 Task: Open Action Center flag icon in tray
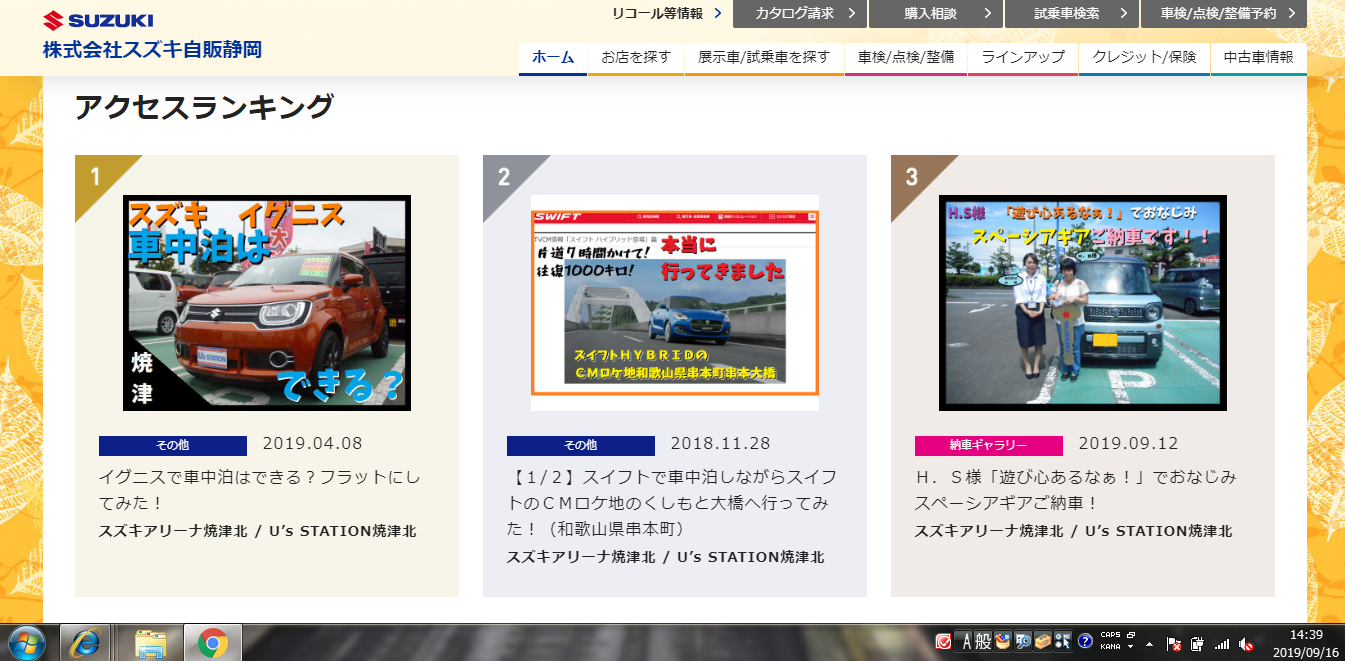(1175, 643)
